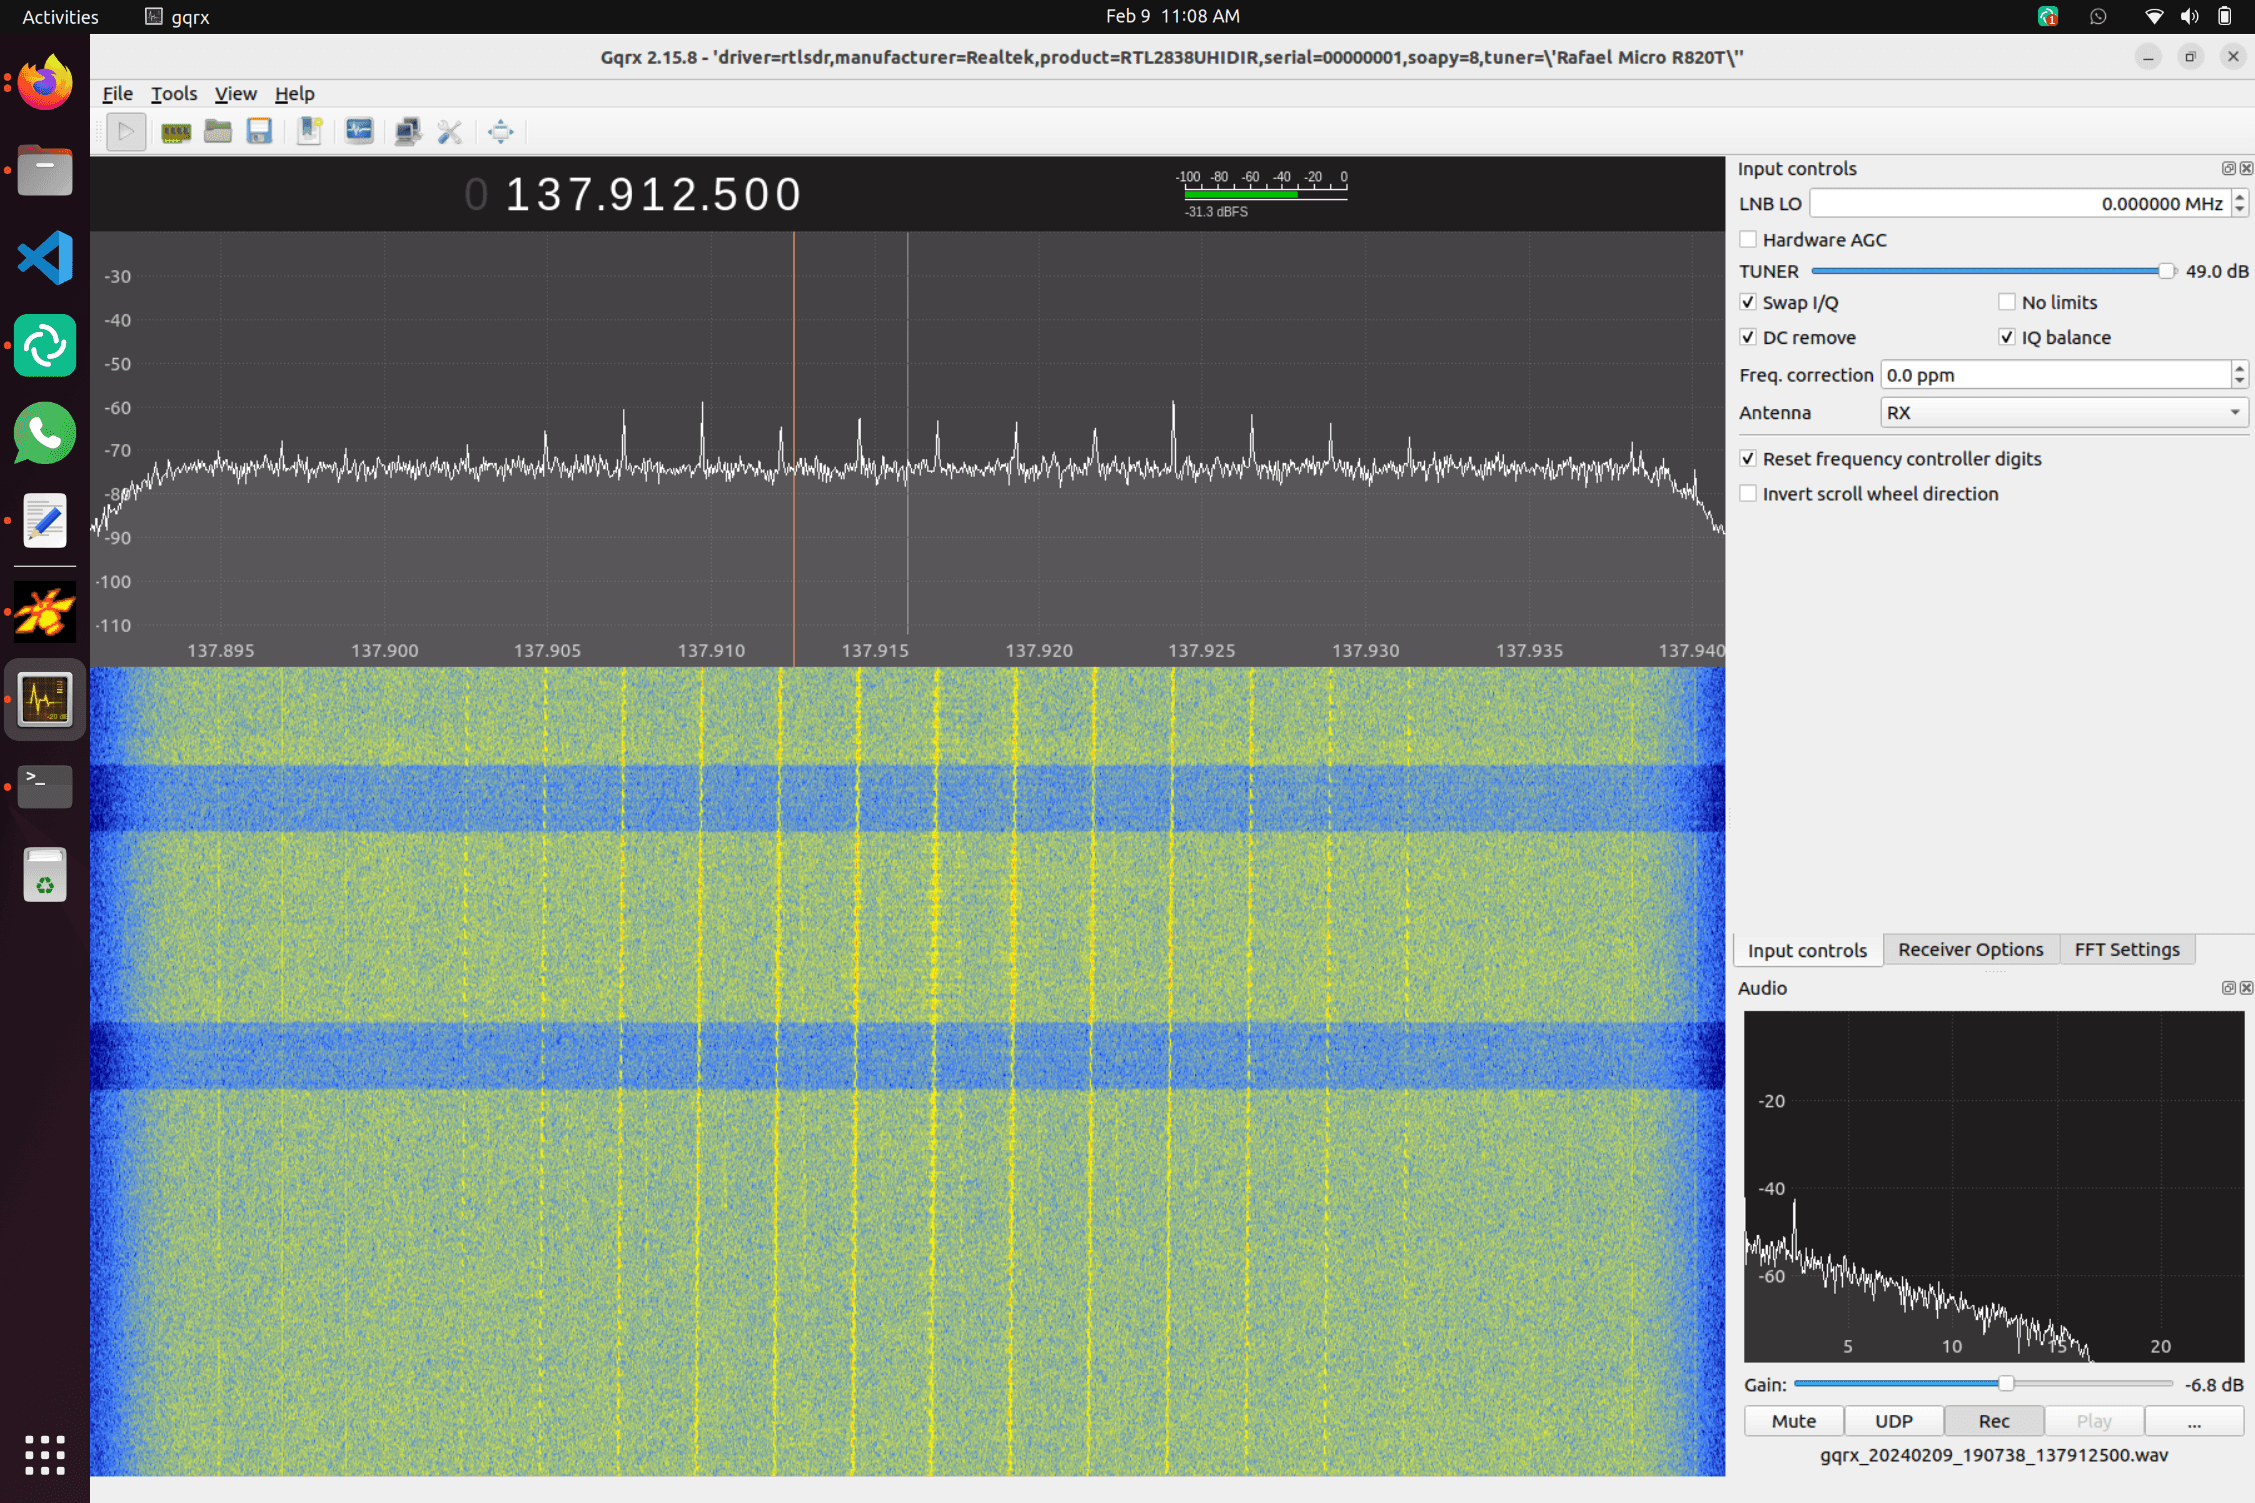Click the Wi-Fi tray icon
This screenshot has height=1503, width=2255.
click(x=2154, y=16)
